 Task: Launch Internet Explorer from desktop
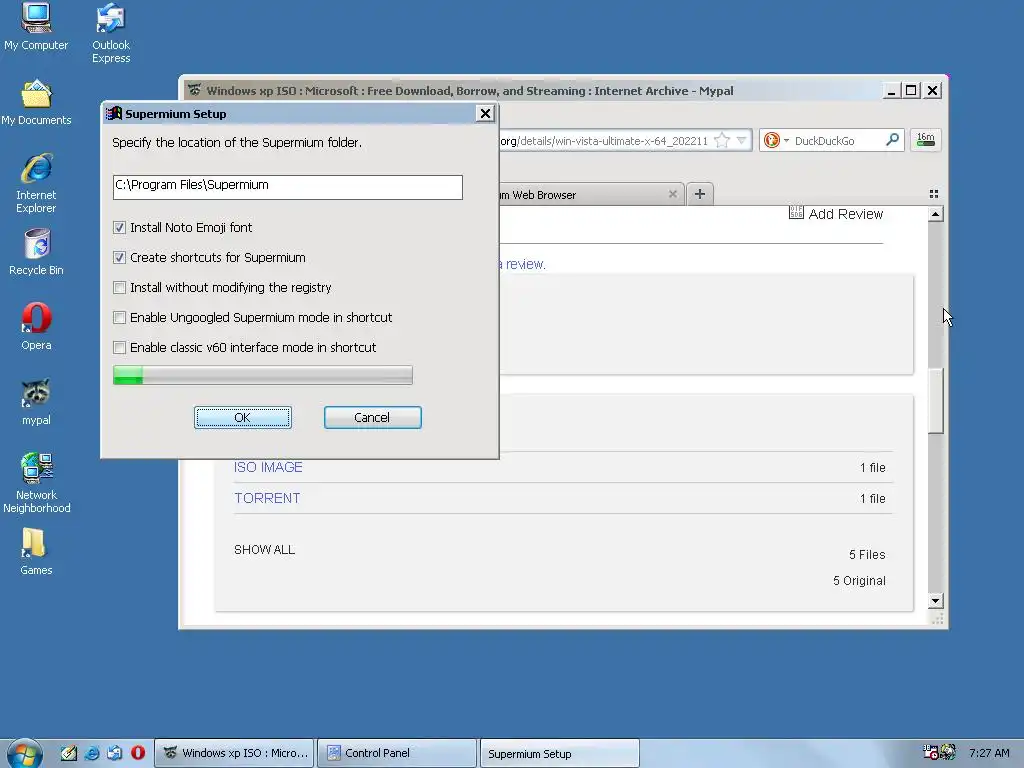click(36, 183)
